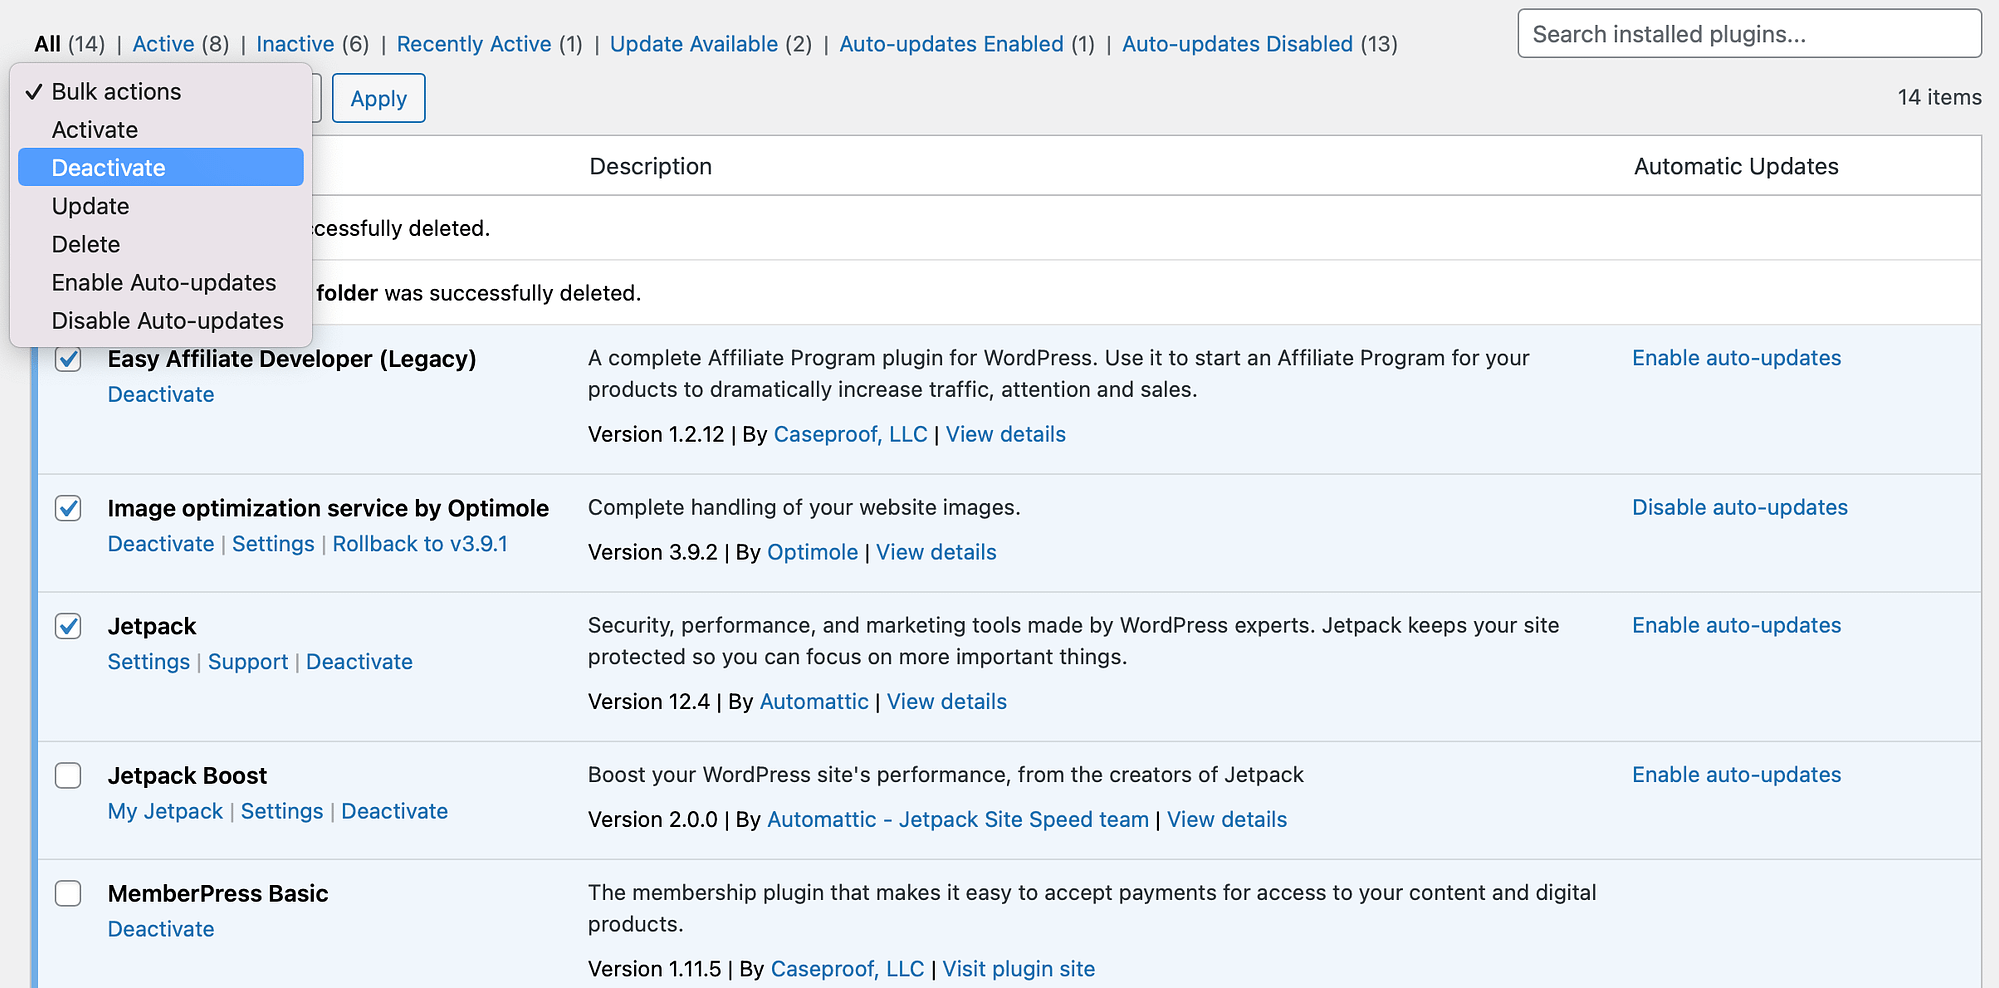Screen dimensions: 1999x988
Task: Show Inactive (6) plugins
Action: pos(313,44)
